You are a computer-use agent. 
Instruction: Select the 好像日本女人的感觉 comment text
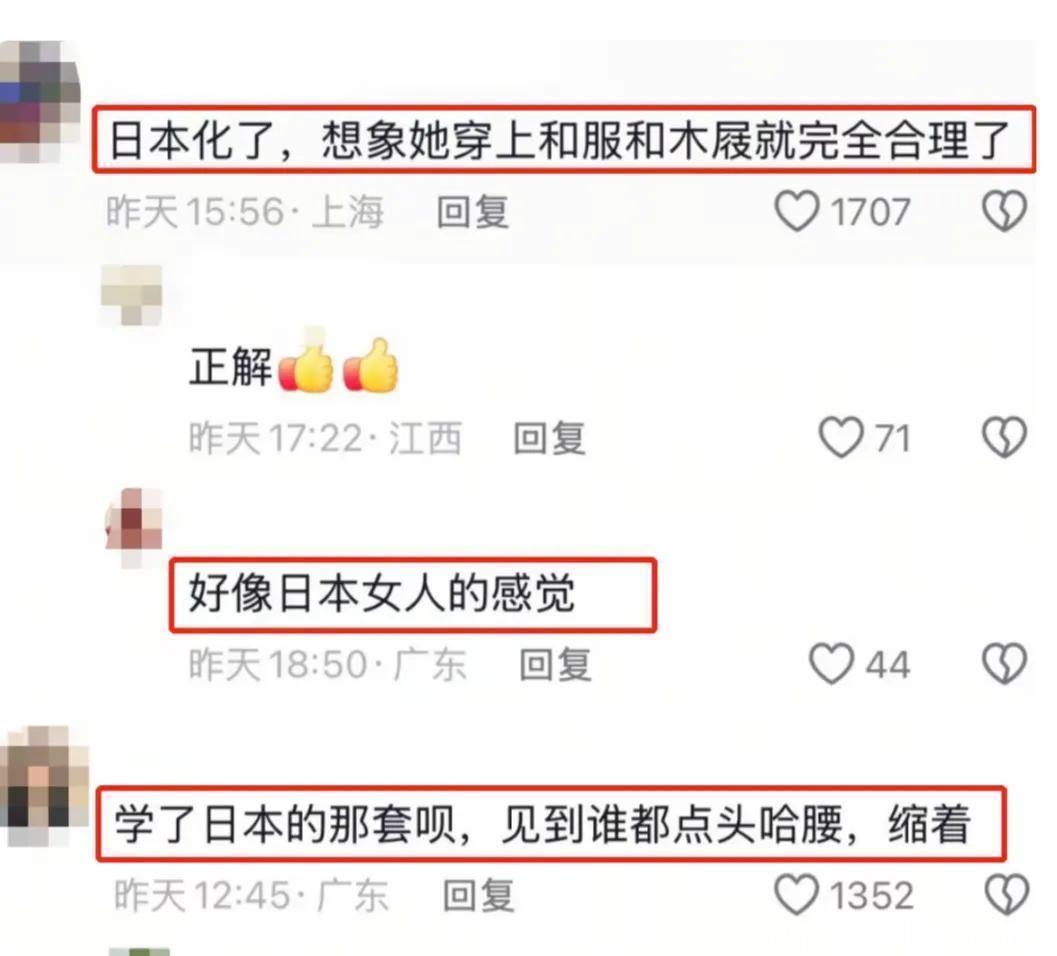(382, 593)
